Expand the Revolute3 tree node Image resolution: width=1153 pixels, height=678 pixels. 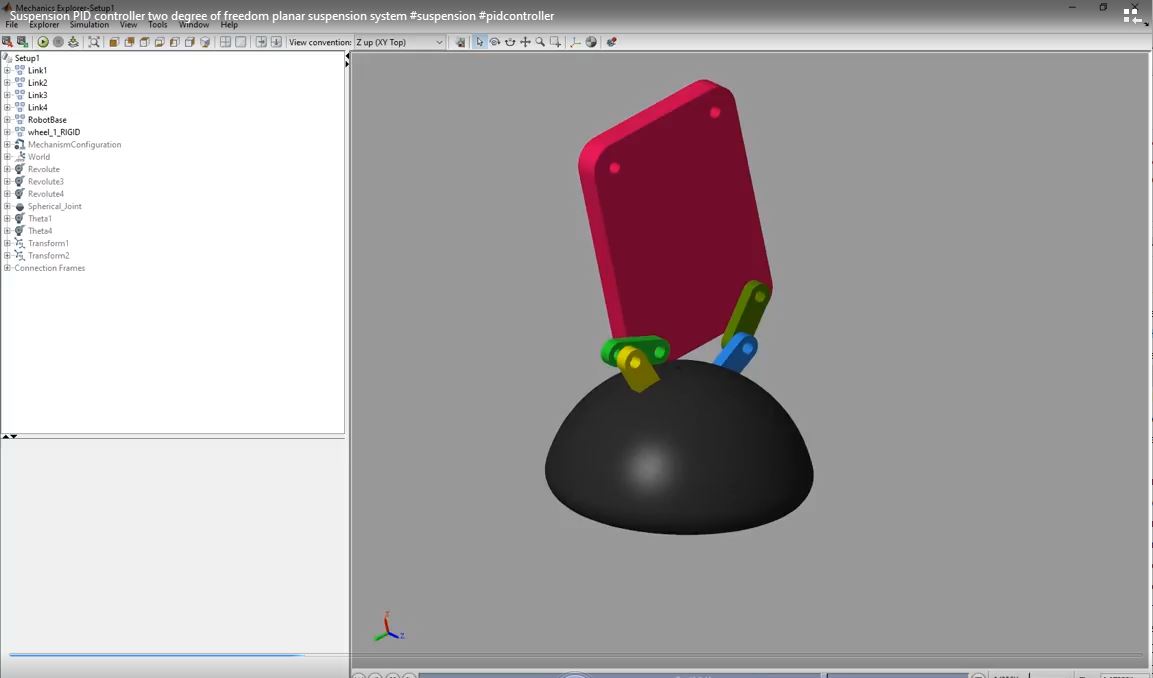point(7,182)
